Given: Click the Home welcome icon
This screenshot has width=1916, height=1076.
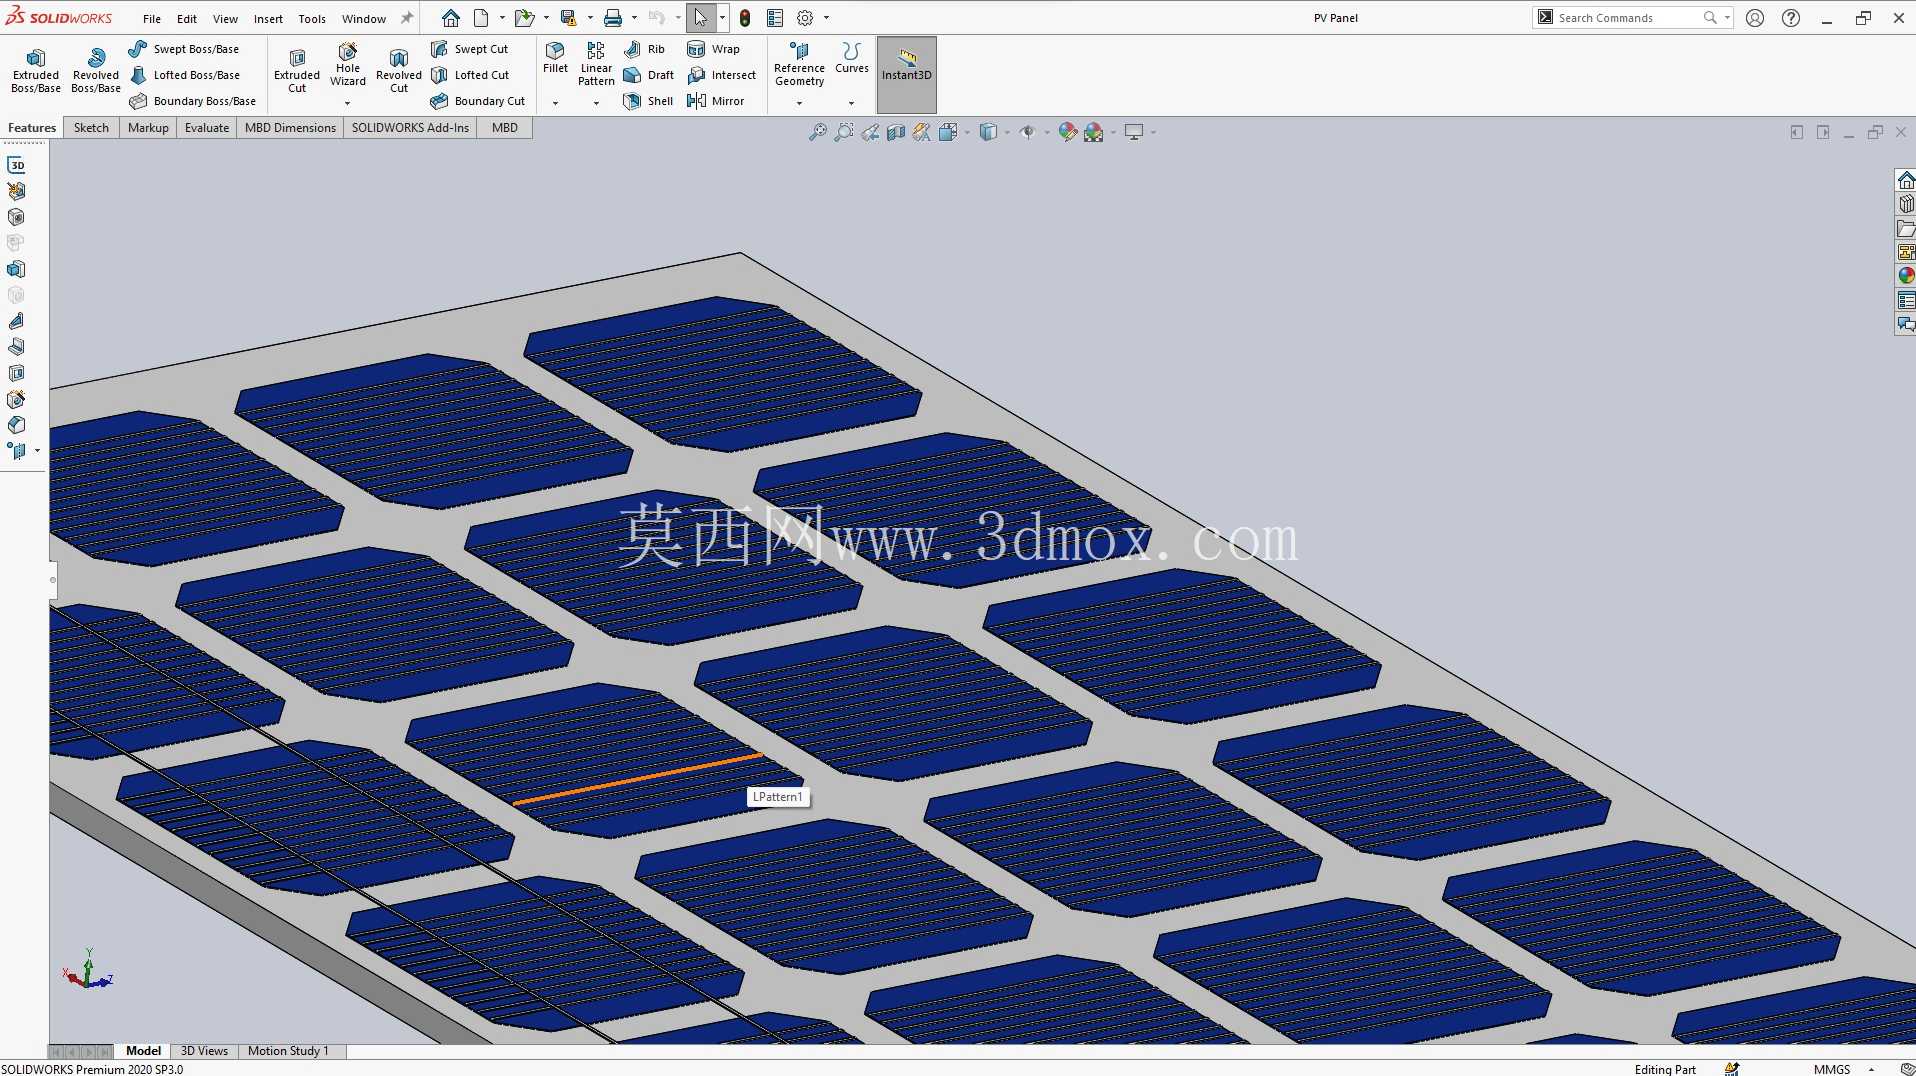Looking at the screenshot, I should 451,18.
